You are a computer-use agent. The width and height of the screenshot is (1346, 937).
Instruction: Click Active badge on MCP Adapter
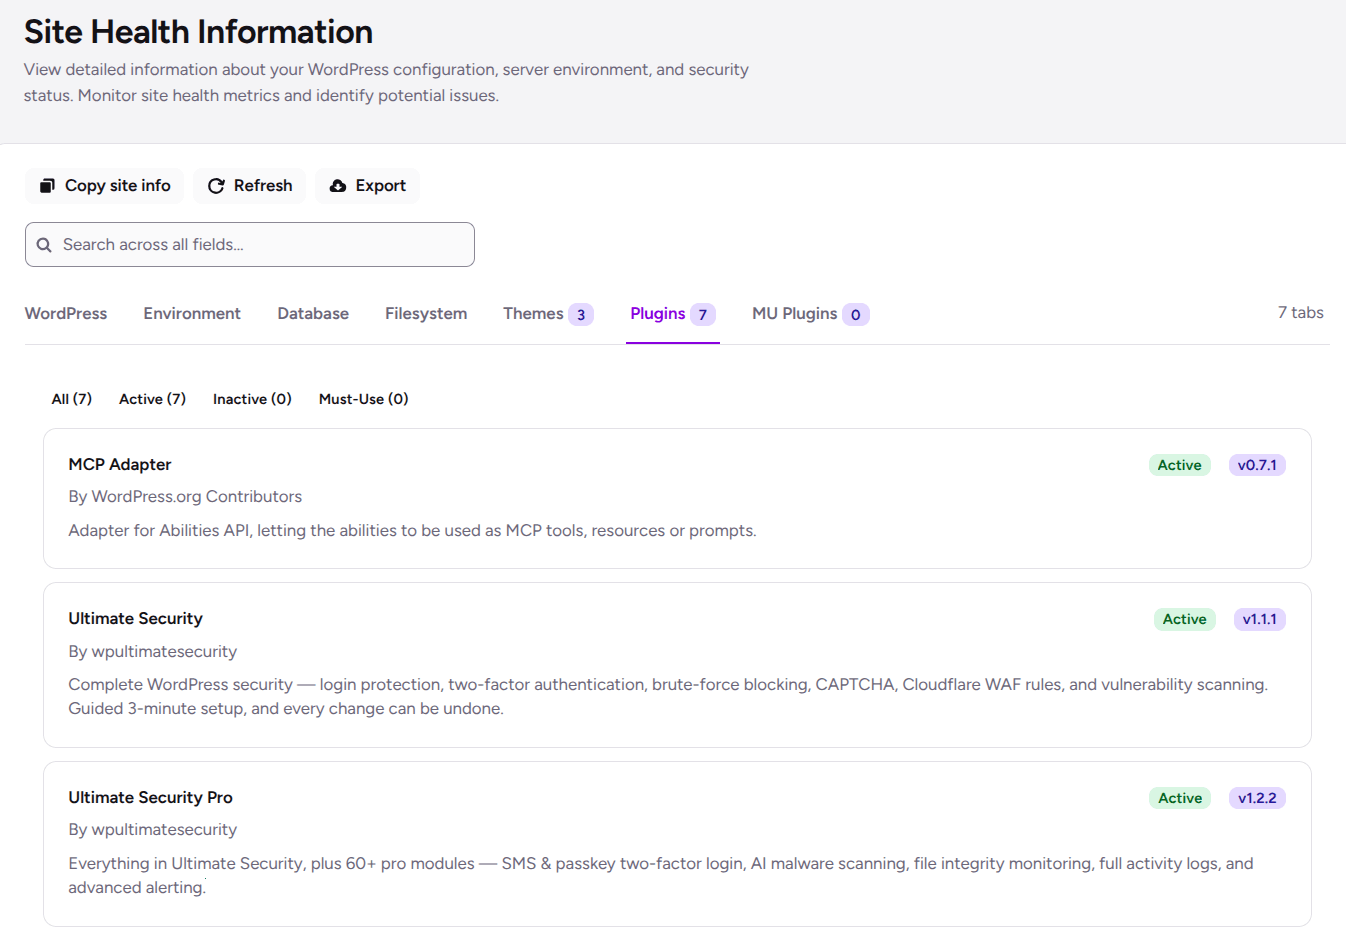[x=1180, y=465]
